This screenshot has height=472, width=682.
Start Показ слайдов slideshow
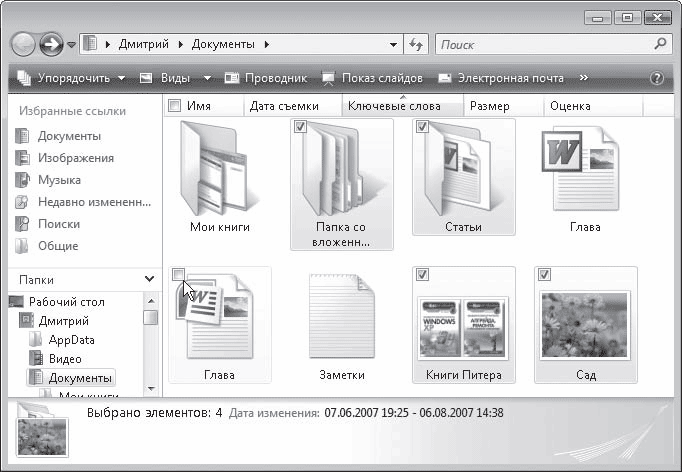[373, 78]
